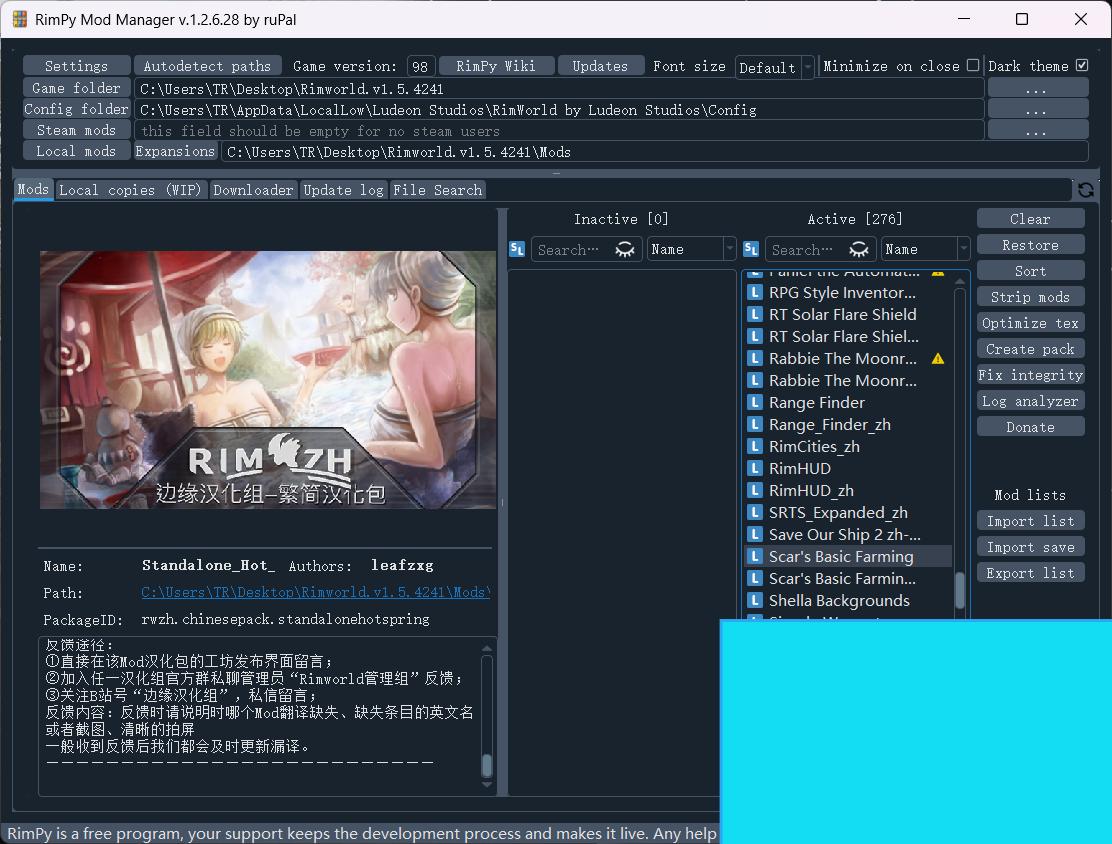
Task: Click the Active list vertical scrollbar thumb
Action: coord(960,590)
